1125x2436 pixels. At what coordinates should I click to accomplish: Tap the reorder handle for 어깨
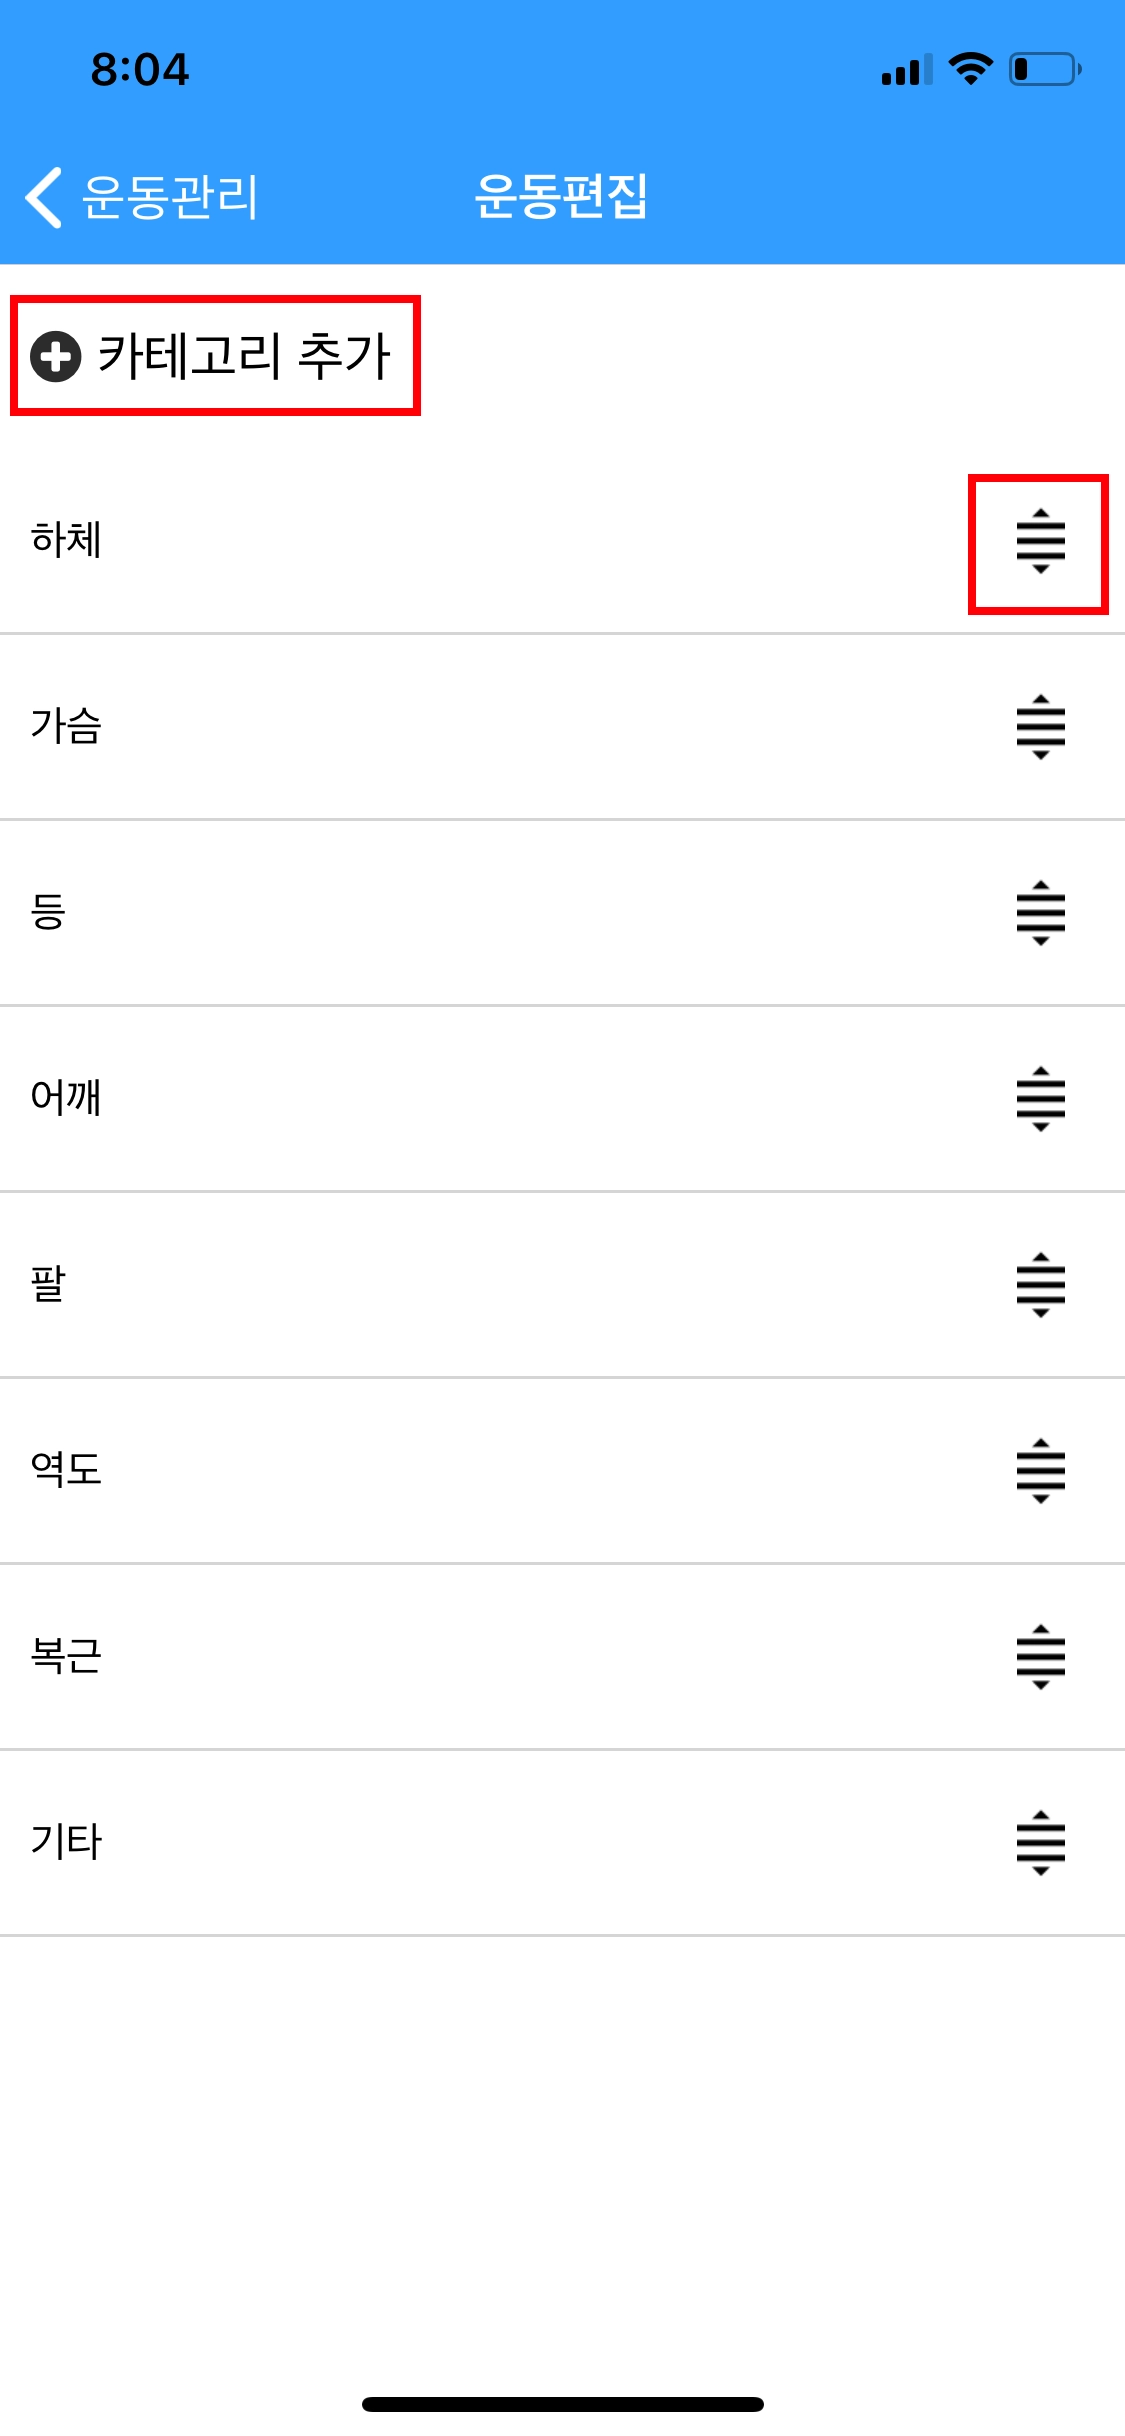(x=1040, y=1099)
